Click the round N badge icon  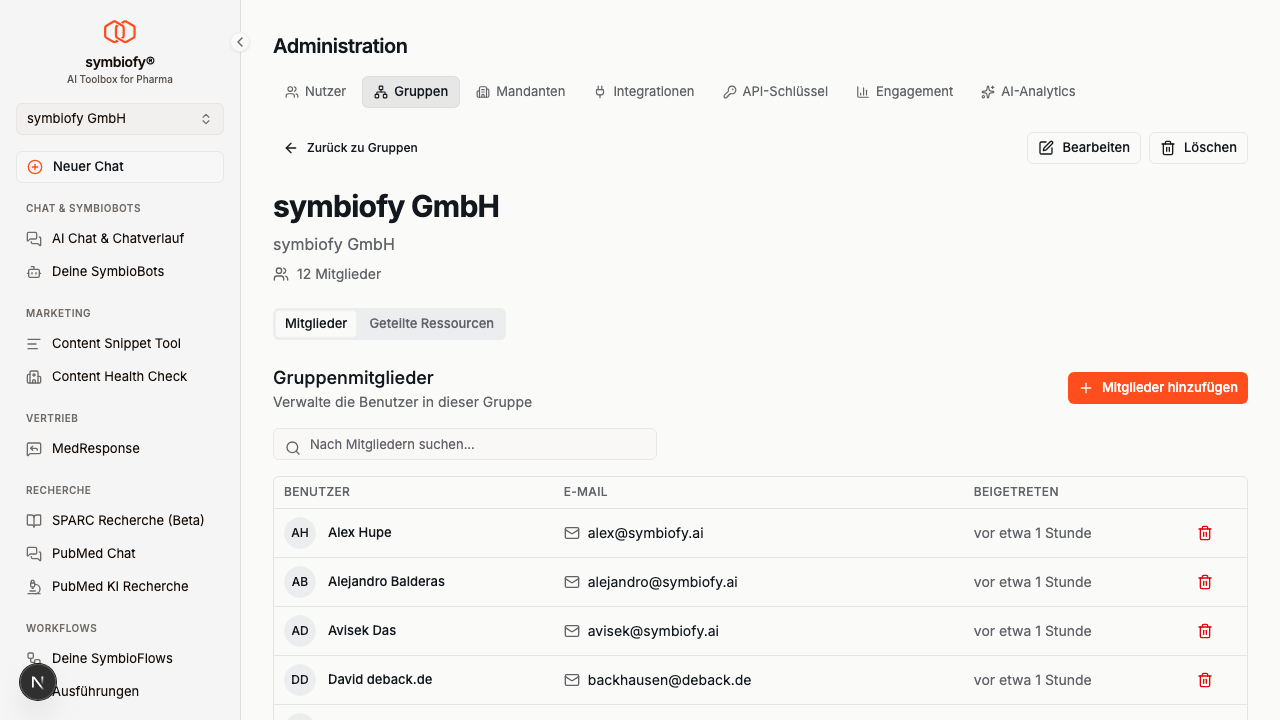(x=38, y=682)
